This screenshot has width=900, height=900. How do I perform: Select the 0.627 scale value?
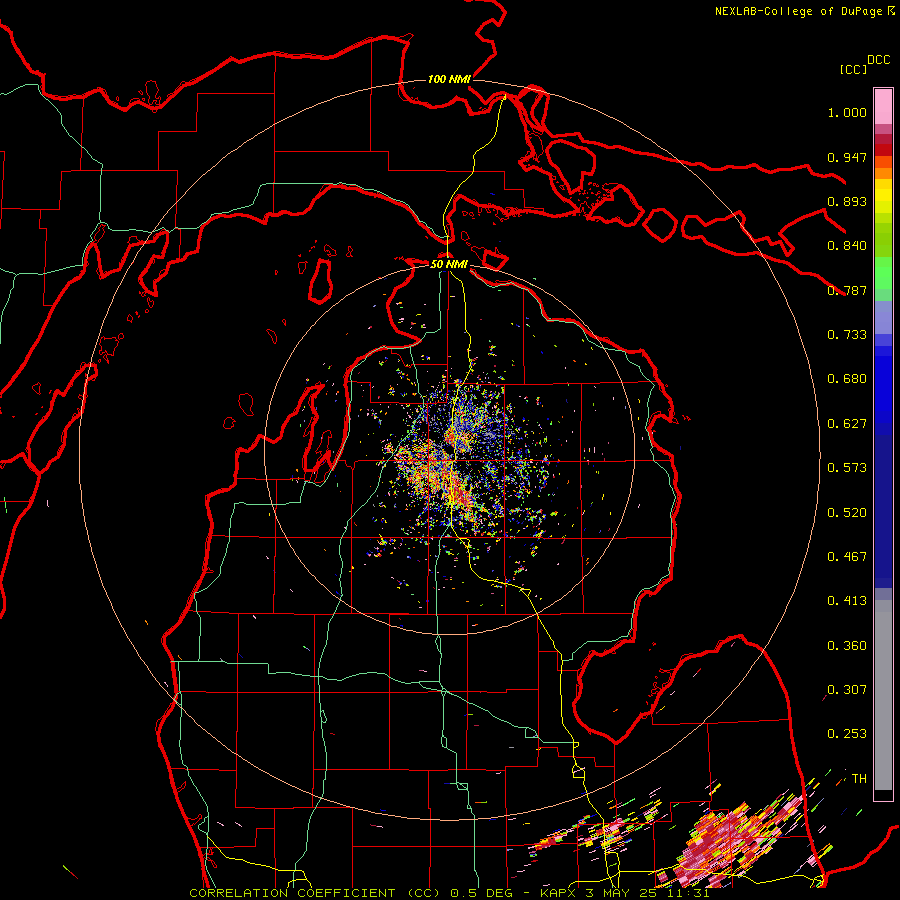847,424
